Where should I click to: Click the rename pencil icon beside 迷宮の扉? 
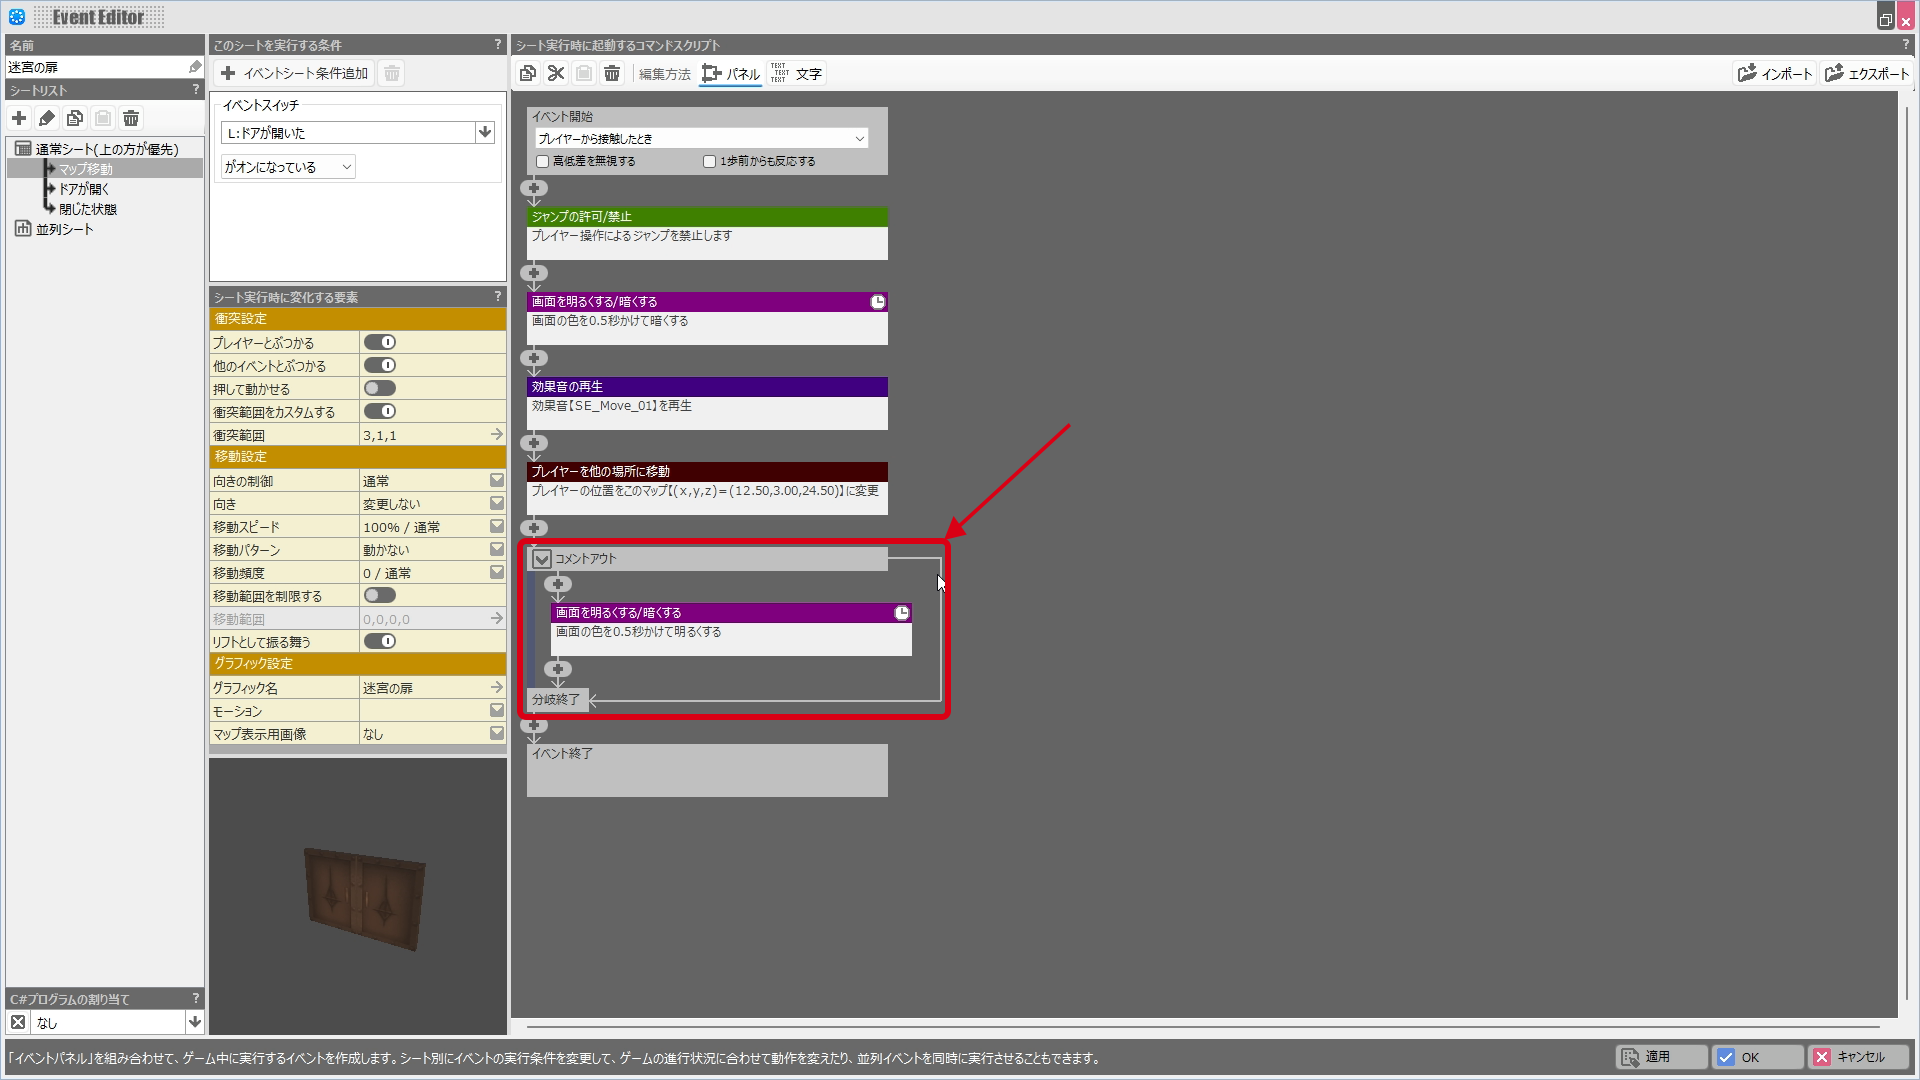point(195,67)
